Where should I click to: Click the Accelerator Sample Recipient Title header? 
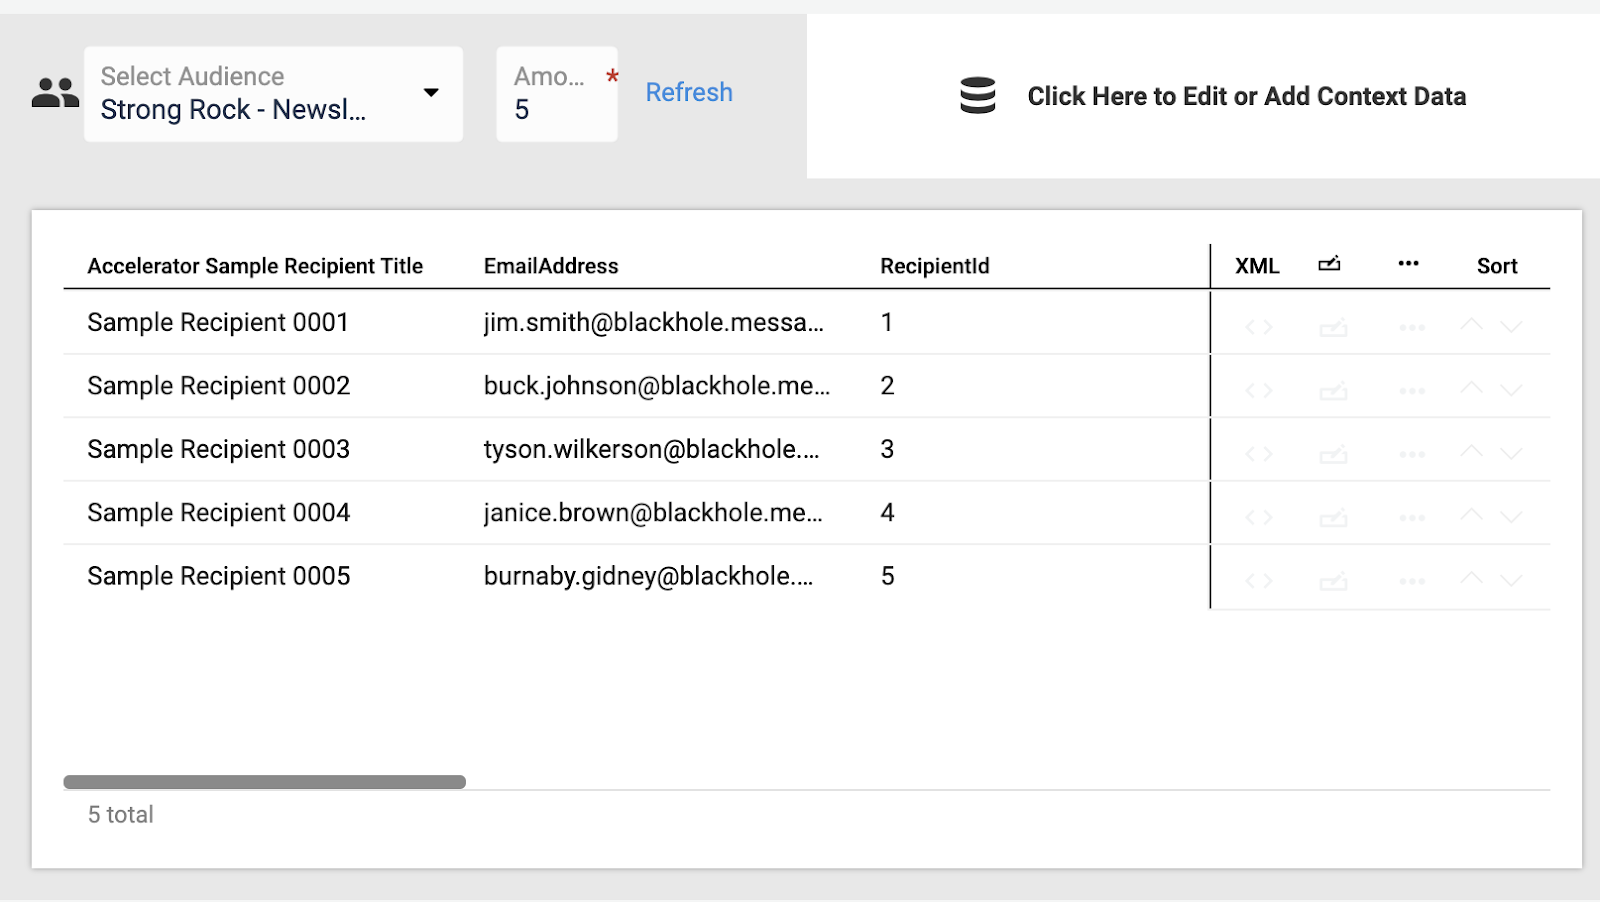(255, 266)
